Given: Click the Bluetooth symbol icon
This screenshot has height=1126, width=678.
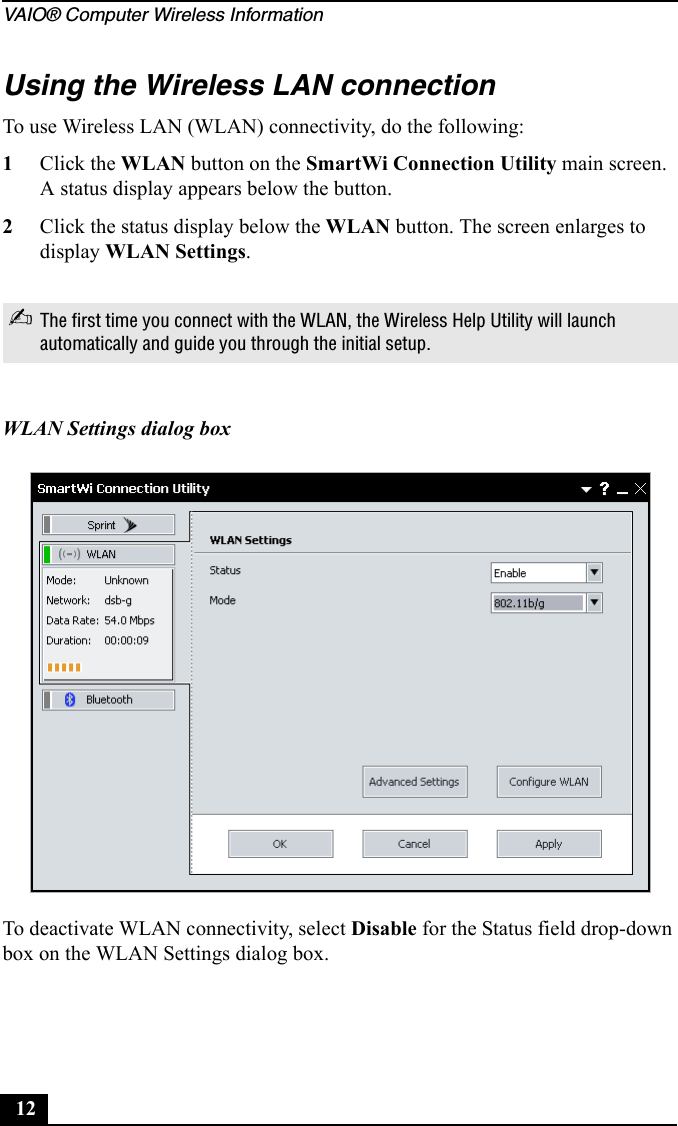Looking at the screenshot, I should (70, 699).
